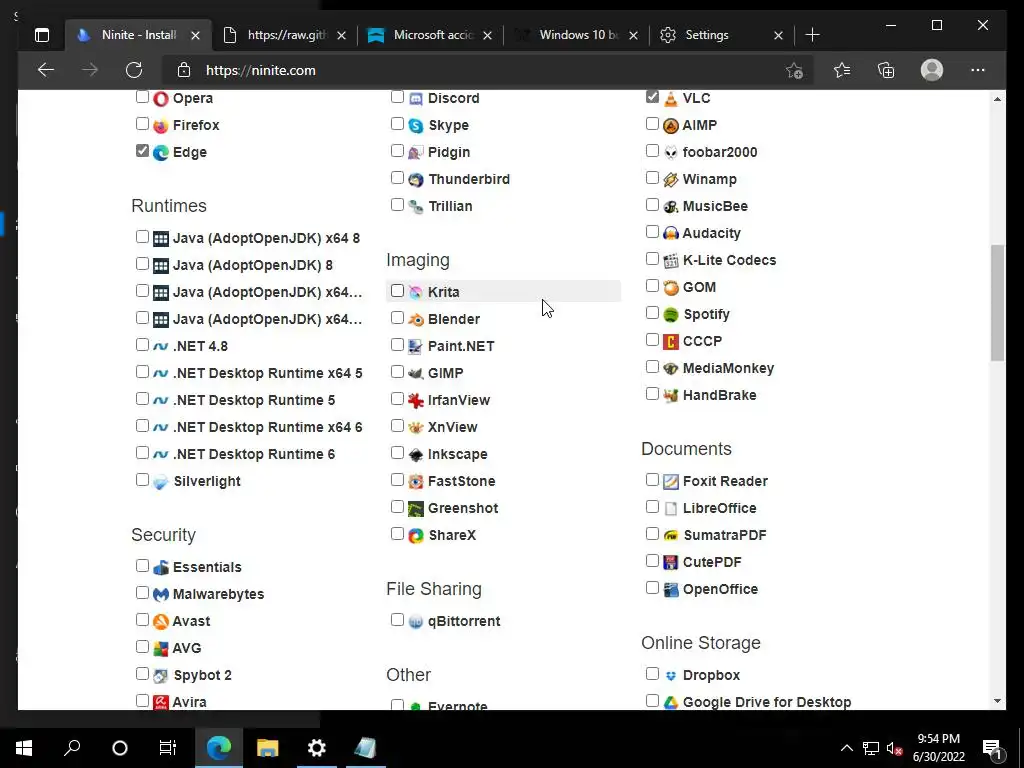1024x768 pixels.
Task: Click the page vertical scrollbar thumb
Action: pyautogui.click(x=997, y=302)
